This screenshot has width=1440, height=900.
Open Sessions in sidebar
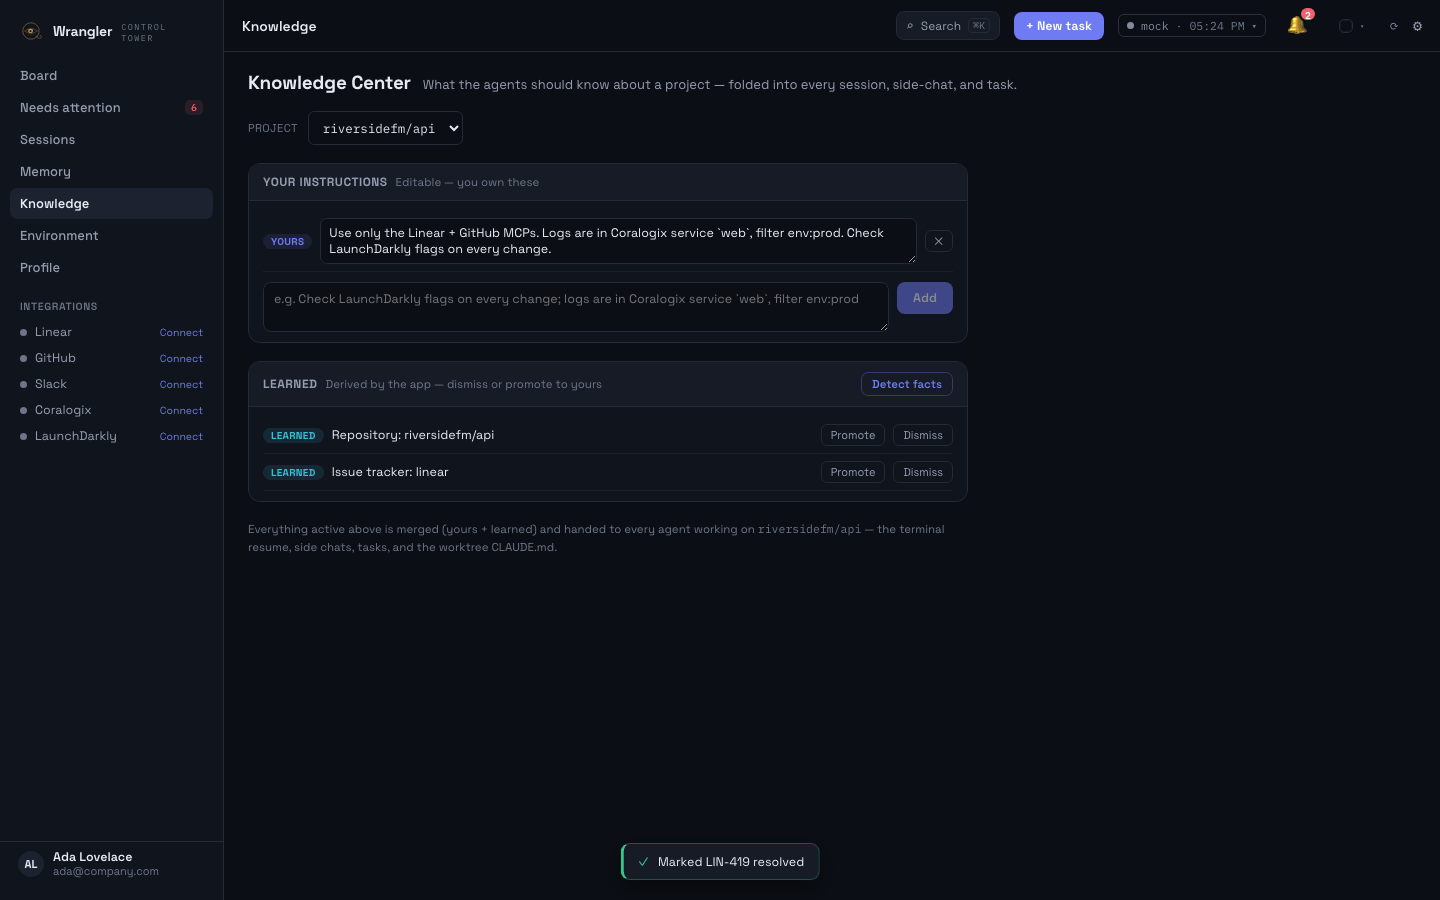(111, 140)
